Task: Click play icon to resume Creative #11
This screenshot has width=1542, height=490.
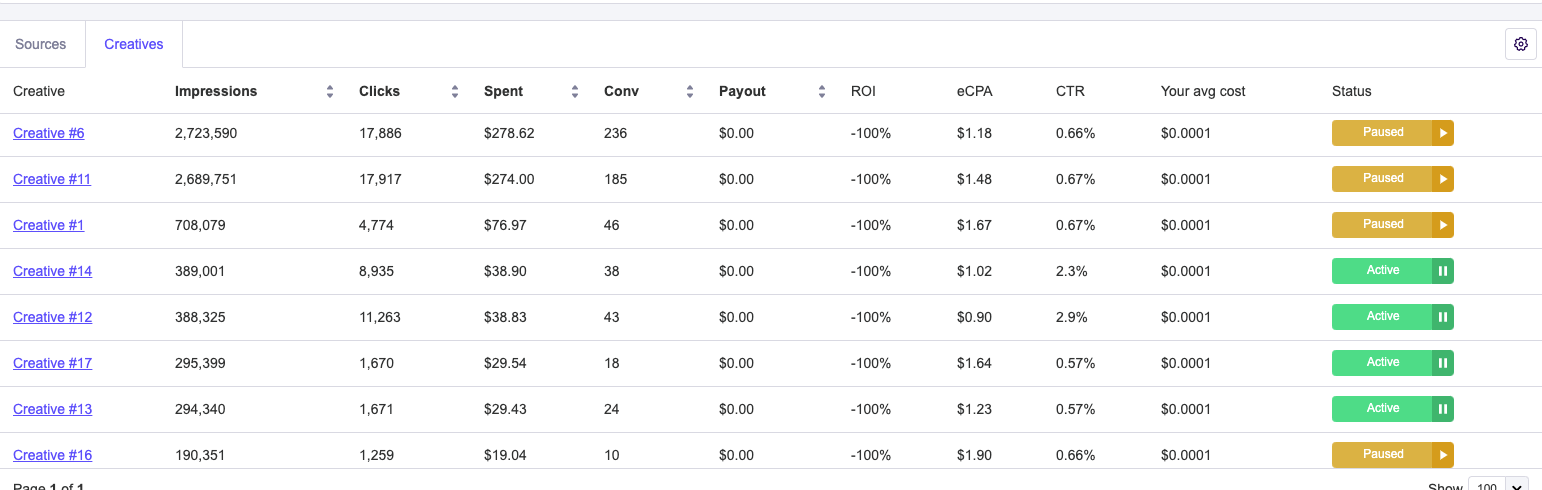Action: tap(1442, 179)
